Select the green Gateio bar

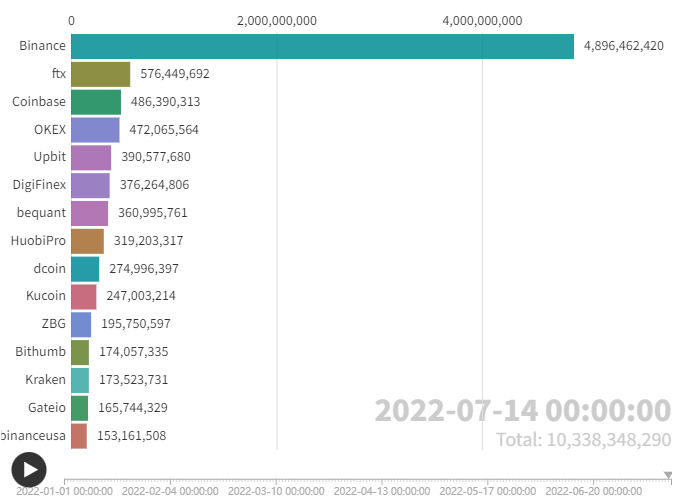pyautogui.click(x=79, y=408)
